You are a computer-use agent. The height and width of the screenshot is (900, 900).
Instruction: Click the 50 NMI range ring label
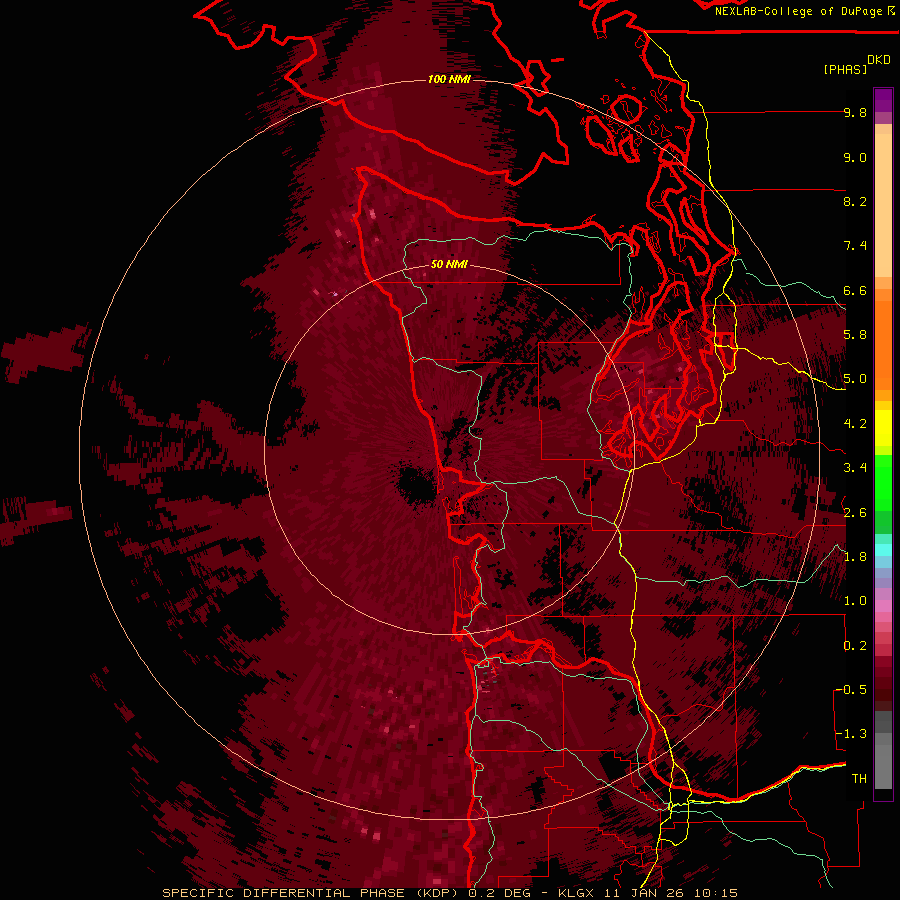click(449, 265)
